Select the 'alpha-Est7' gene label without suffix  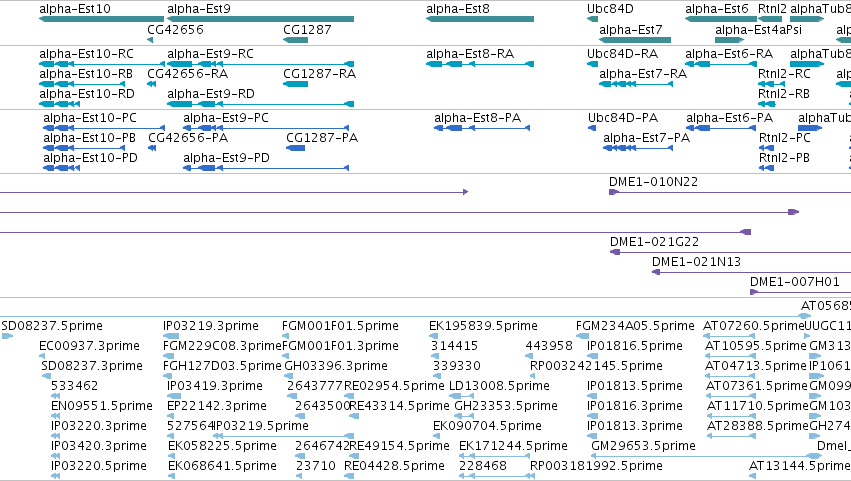pyautogui.click(x=631, y=29)
